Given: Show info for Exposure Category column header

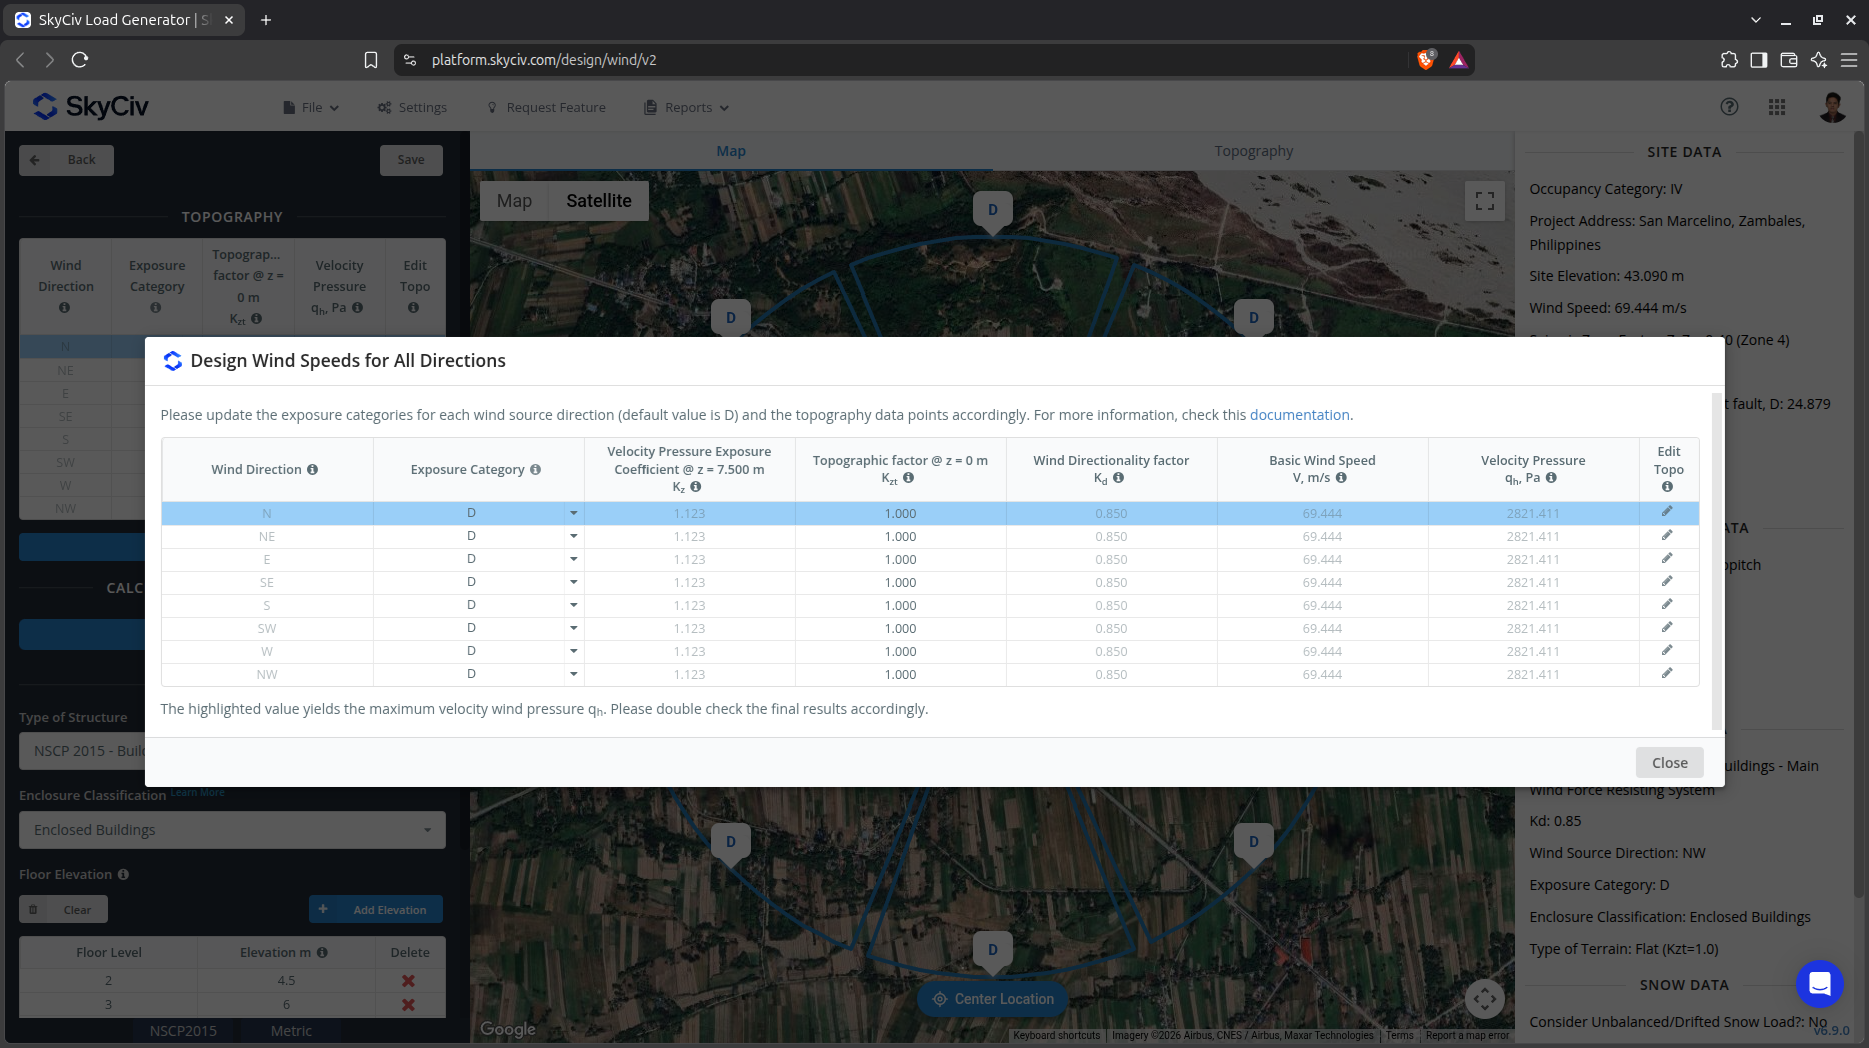Looking at the screenshot, I should pyautogui.click(x=535, y=469).
